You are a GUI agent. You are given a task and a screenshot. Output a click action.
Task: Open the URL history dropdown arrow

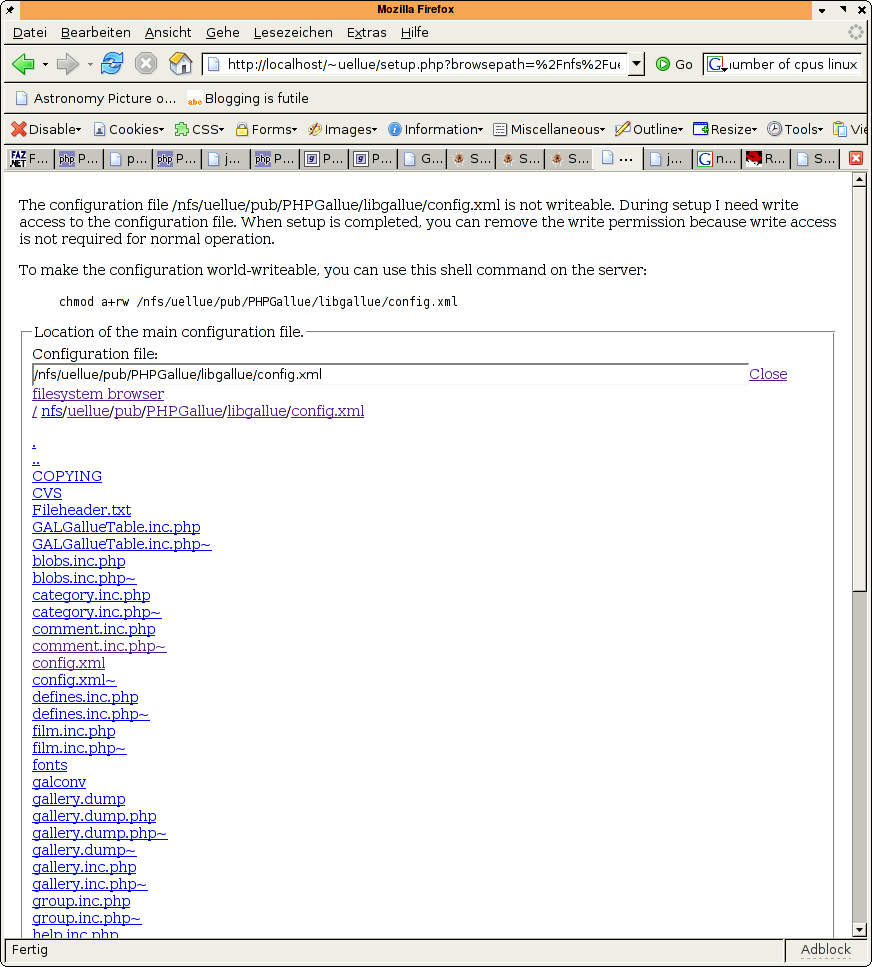click(636, 64)
